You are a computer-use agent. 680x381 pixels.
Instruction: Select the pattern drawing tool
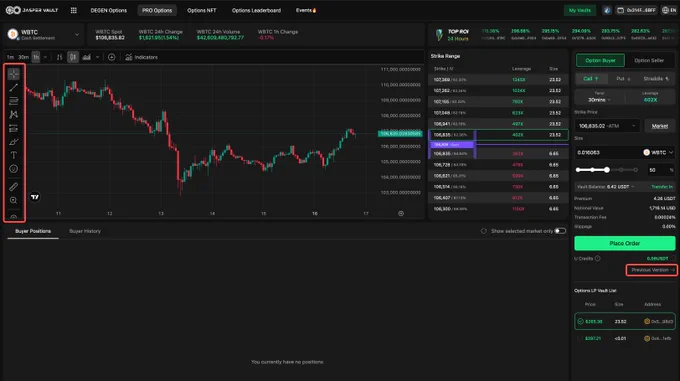click(13, 114)
